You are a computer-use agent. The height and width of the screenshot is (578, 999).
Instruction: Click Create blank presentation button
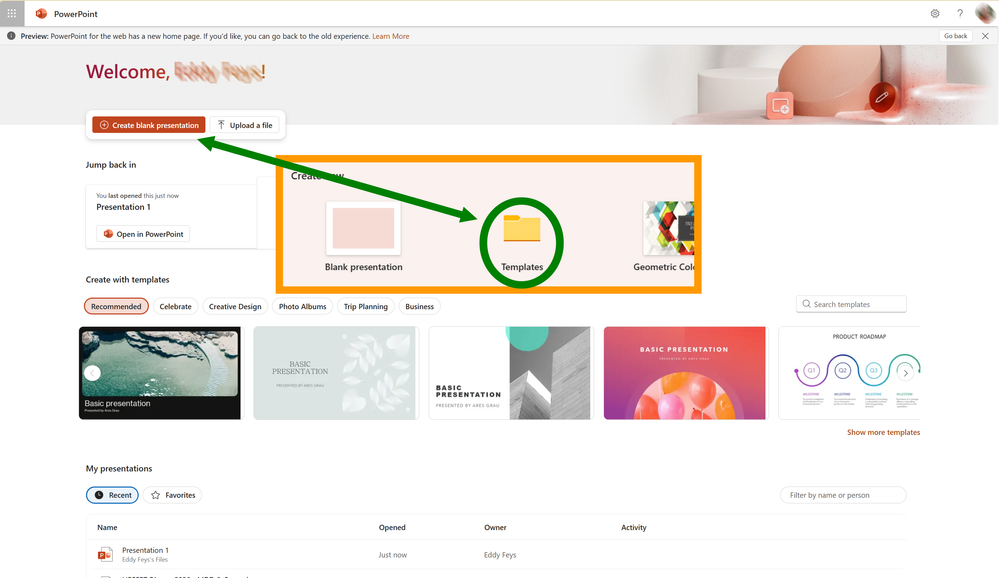pyautogui.click(x=149, y=125)
